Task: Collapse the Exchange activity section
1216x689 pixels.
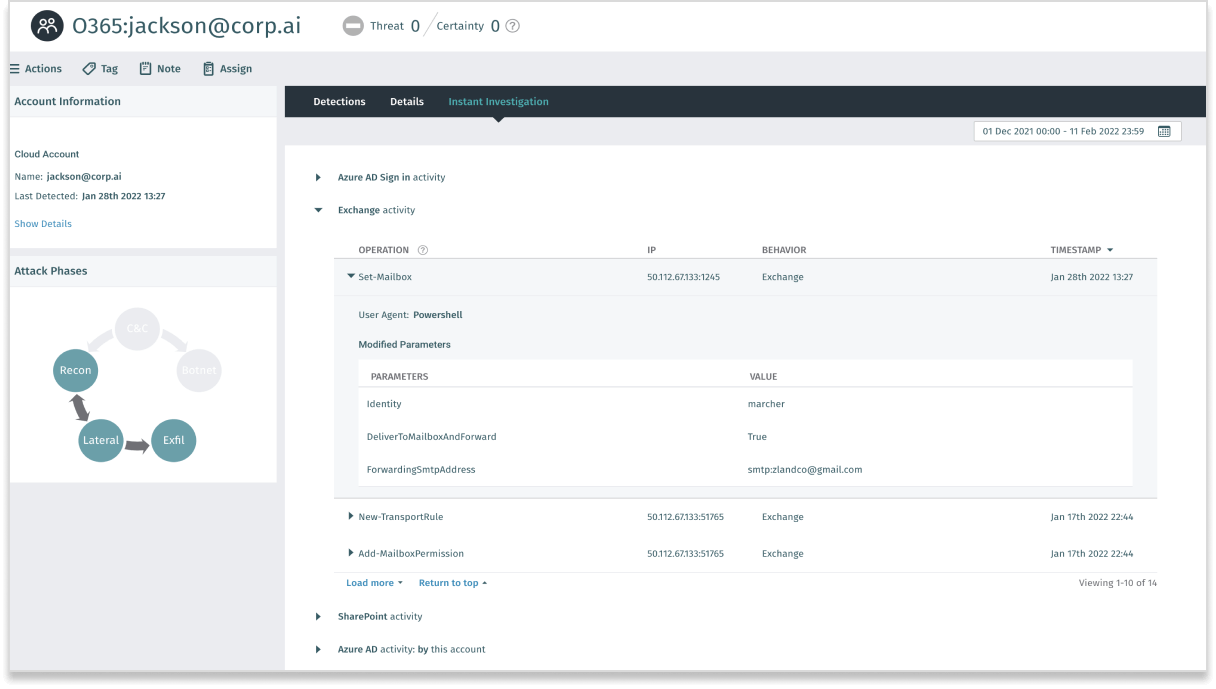Action: (x=318, y=210)
